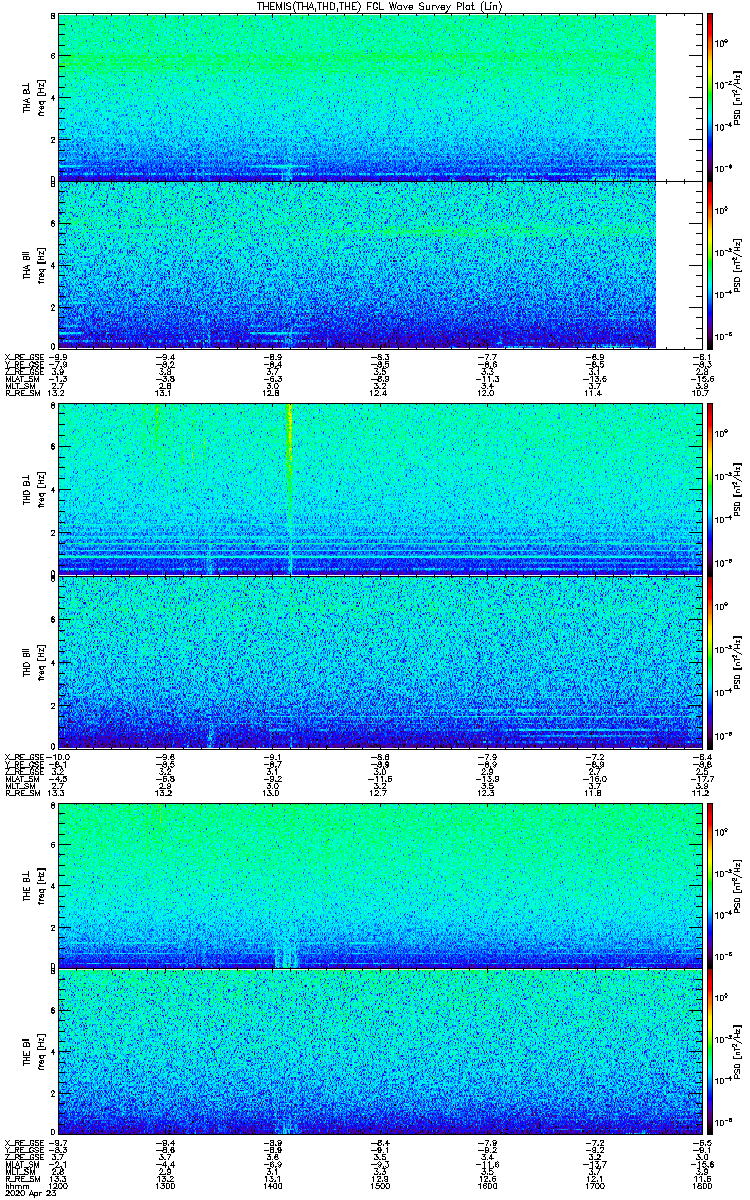
Task: Click the 2020 Apr date label
Action: pyautogui.click(x=26, y=1194)
